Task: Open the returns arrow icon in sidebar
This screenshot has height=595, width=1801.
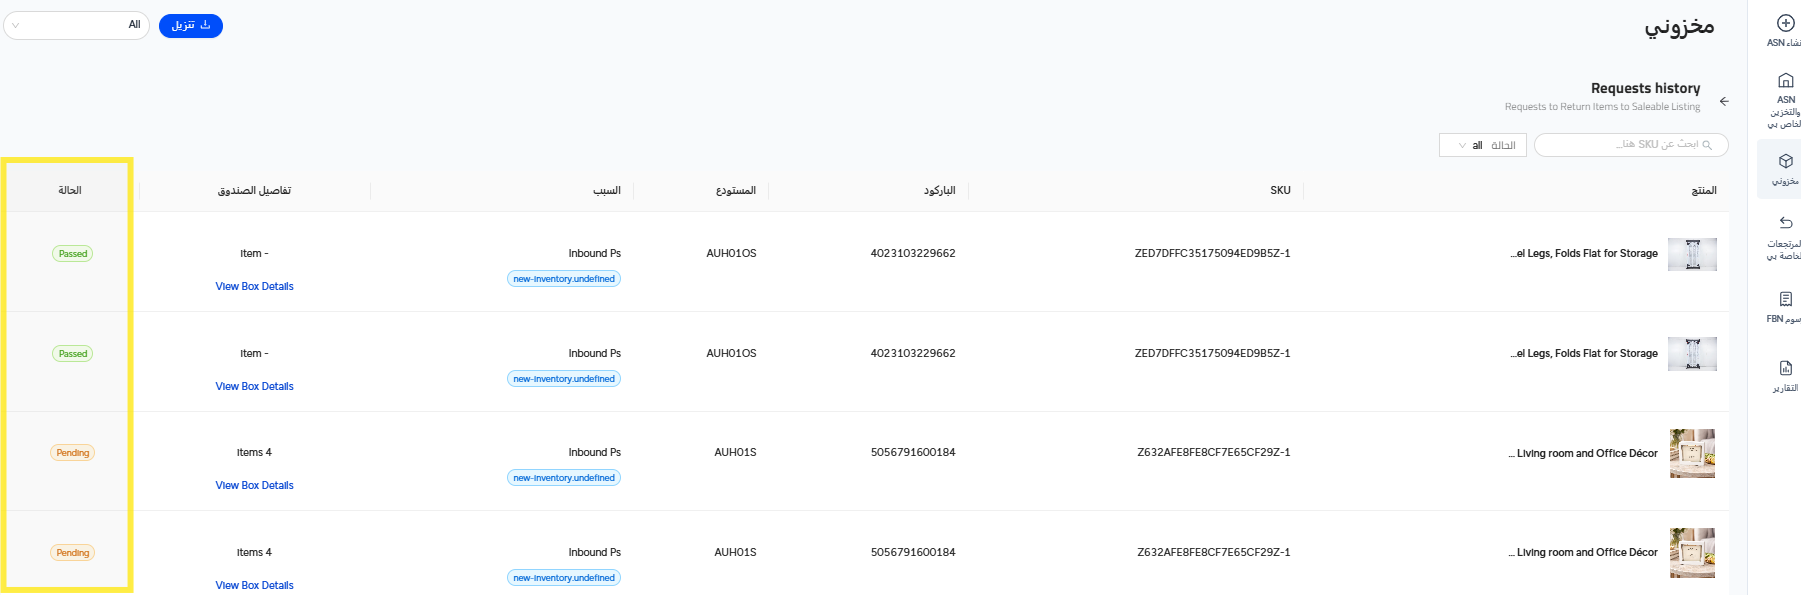Action: click(x=1785, y=223)
